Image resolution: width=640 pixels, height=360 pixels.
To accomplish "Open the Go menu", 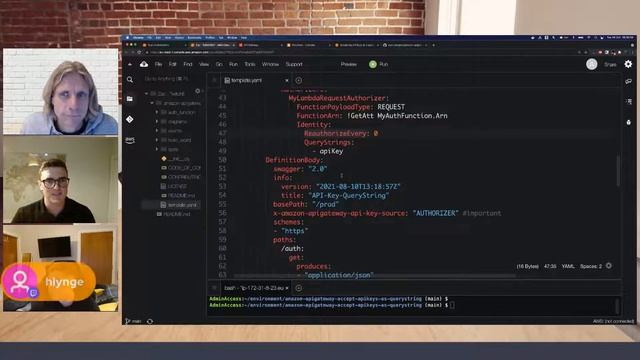I will [219, 64].
